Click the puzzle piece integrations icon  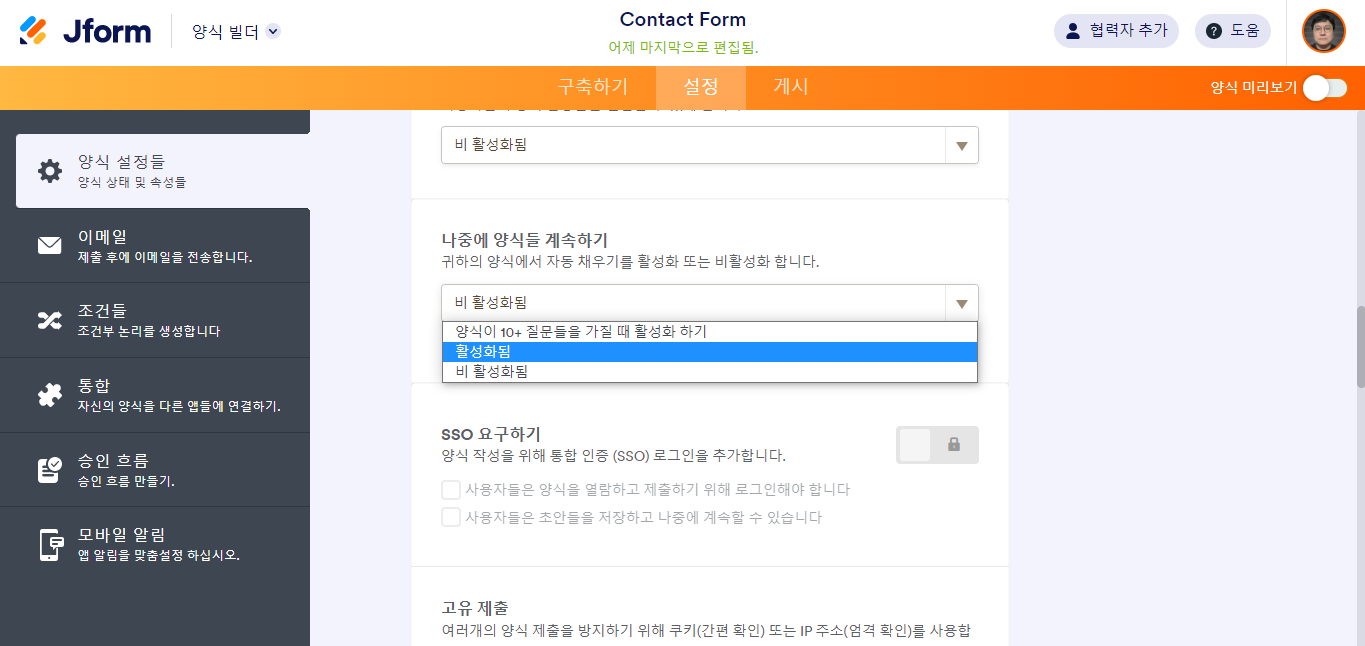(x=49, y=395)
